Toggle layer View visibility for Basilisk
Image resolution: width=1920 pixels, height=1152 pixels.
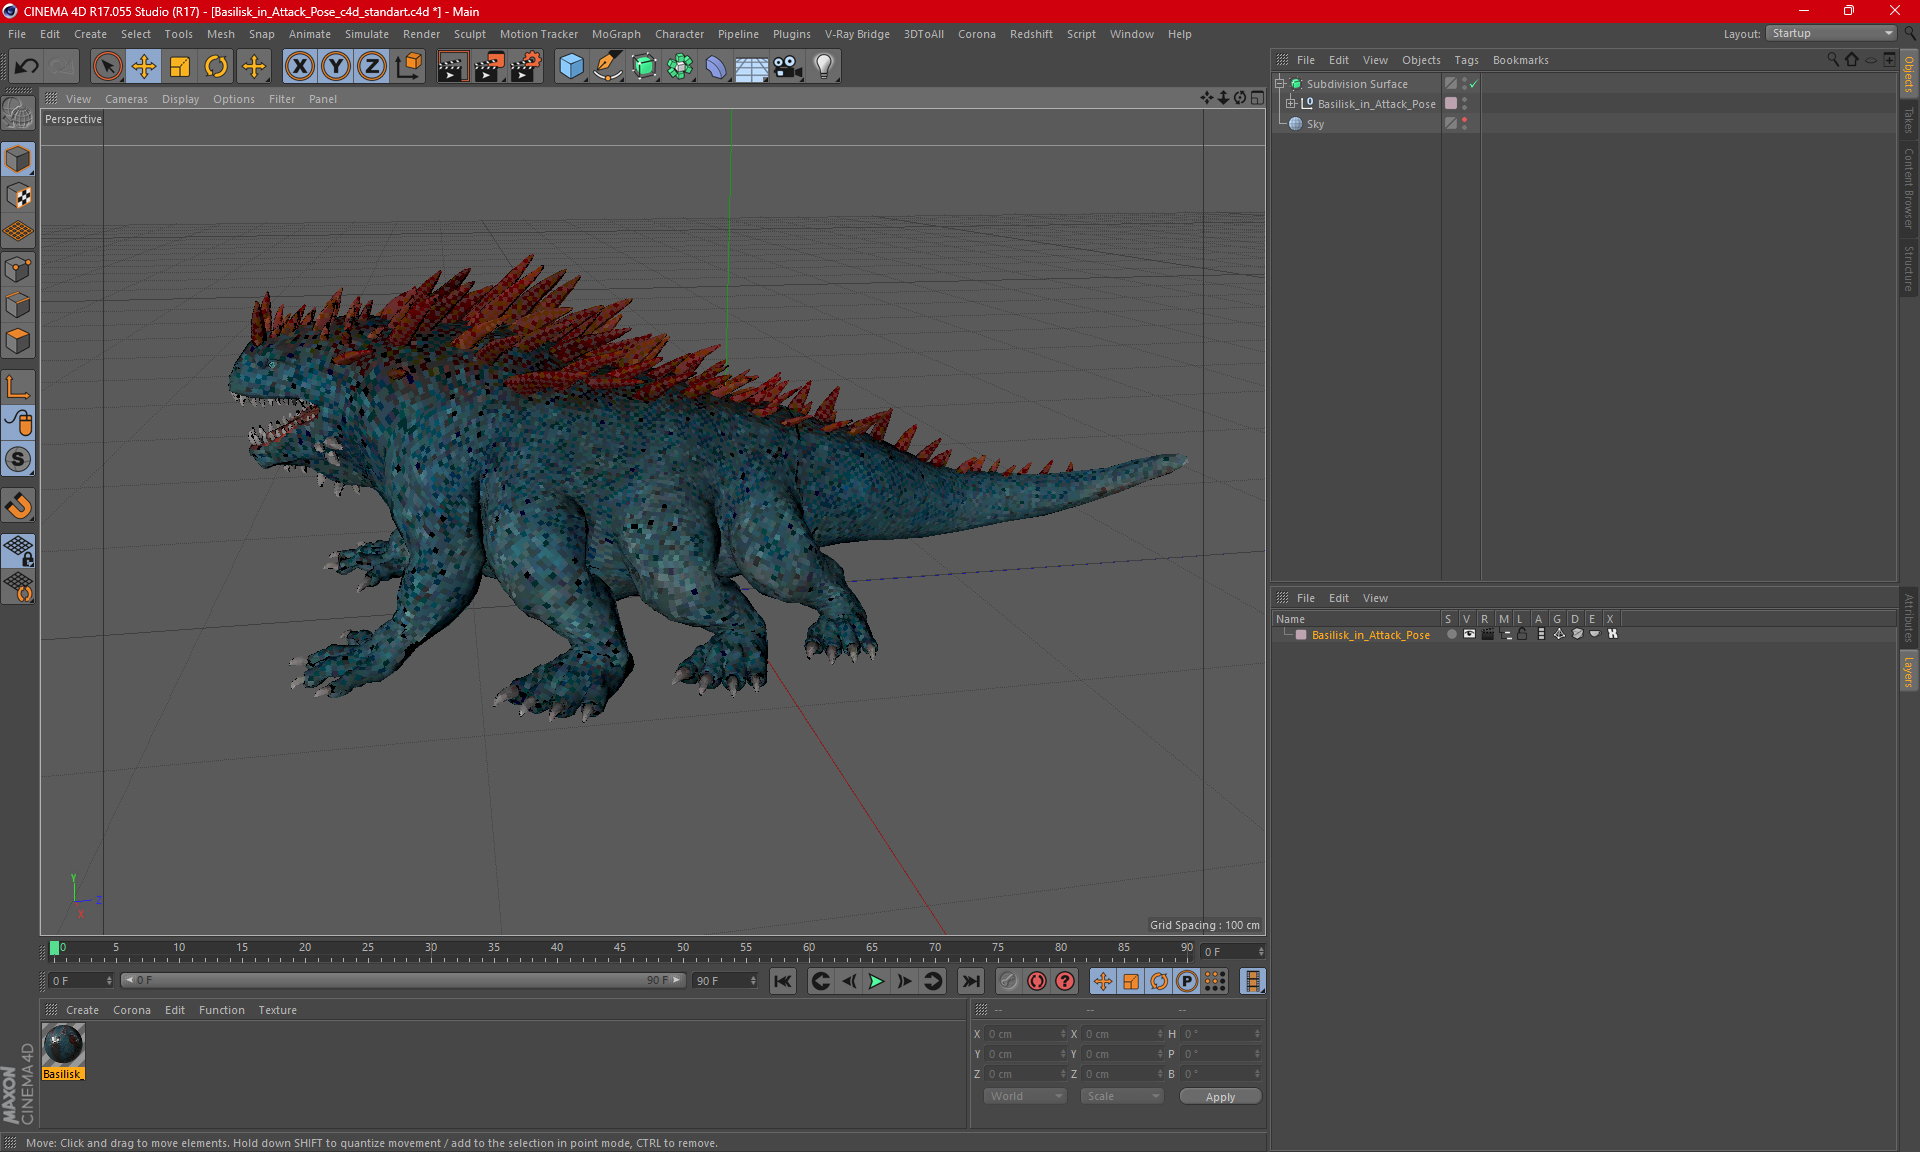pos(1469,634)
